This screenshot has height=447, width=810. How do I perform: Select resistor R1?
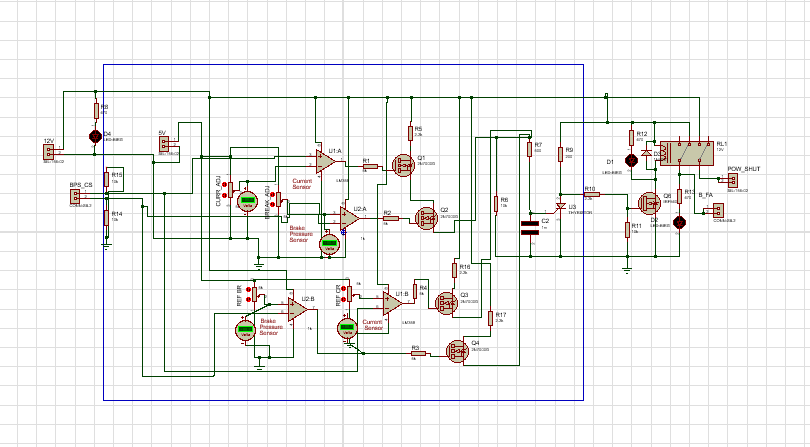click(370, 166)
